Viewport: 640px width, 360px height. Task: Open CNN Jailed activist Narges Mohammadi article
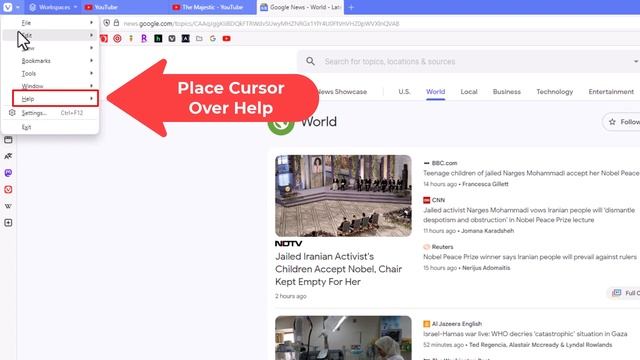tap(529, 215)
